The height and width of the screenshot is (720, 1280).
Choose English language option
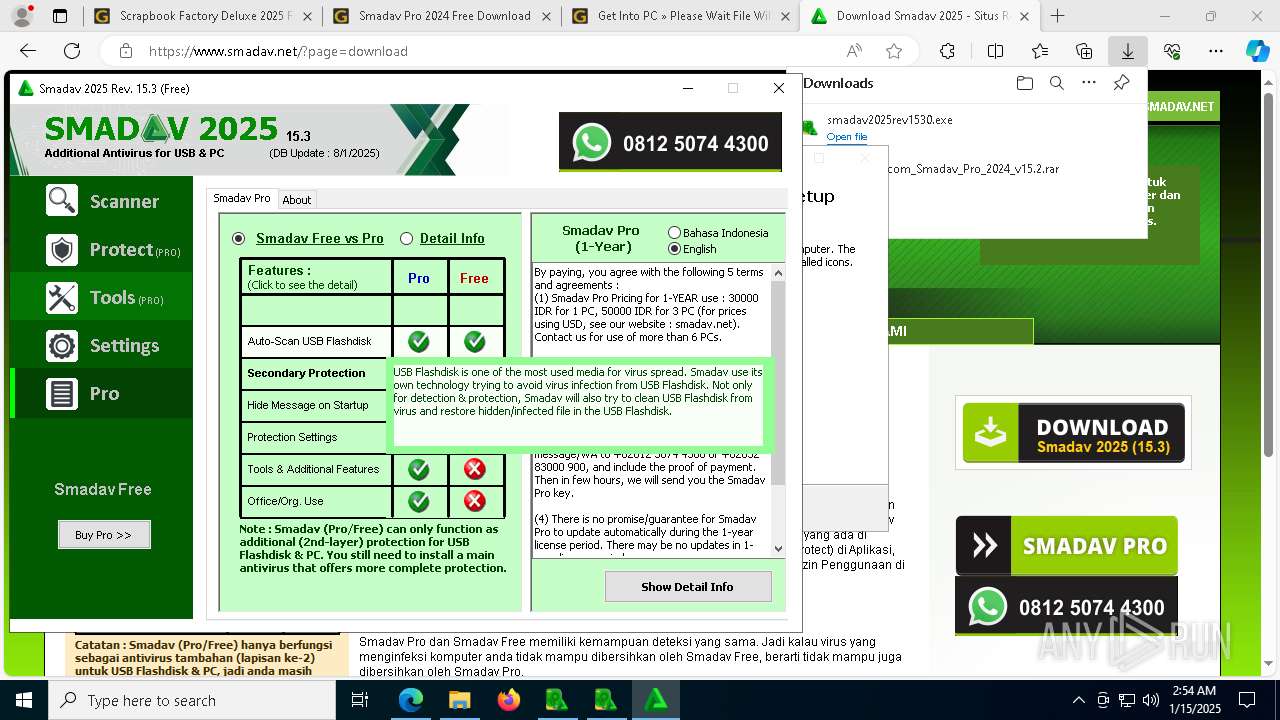[674, 249]
